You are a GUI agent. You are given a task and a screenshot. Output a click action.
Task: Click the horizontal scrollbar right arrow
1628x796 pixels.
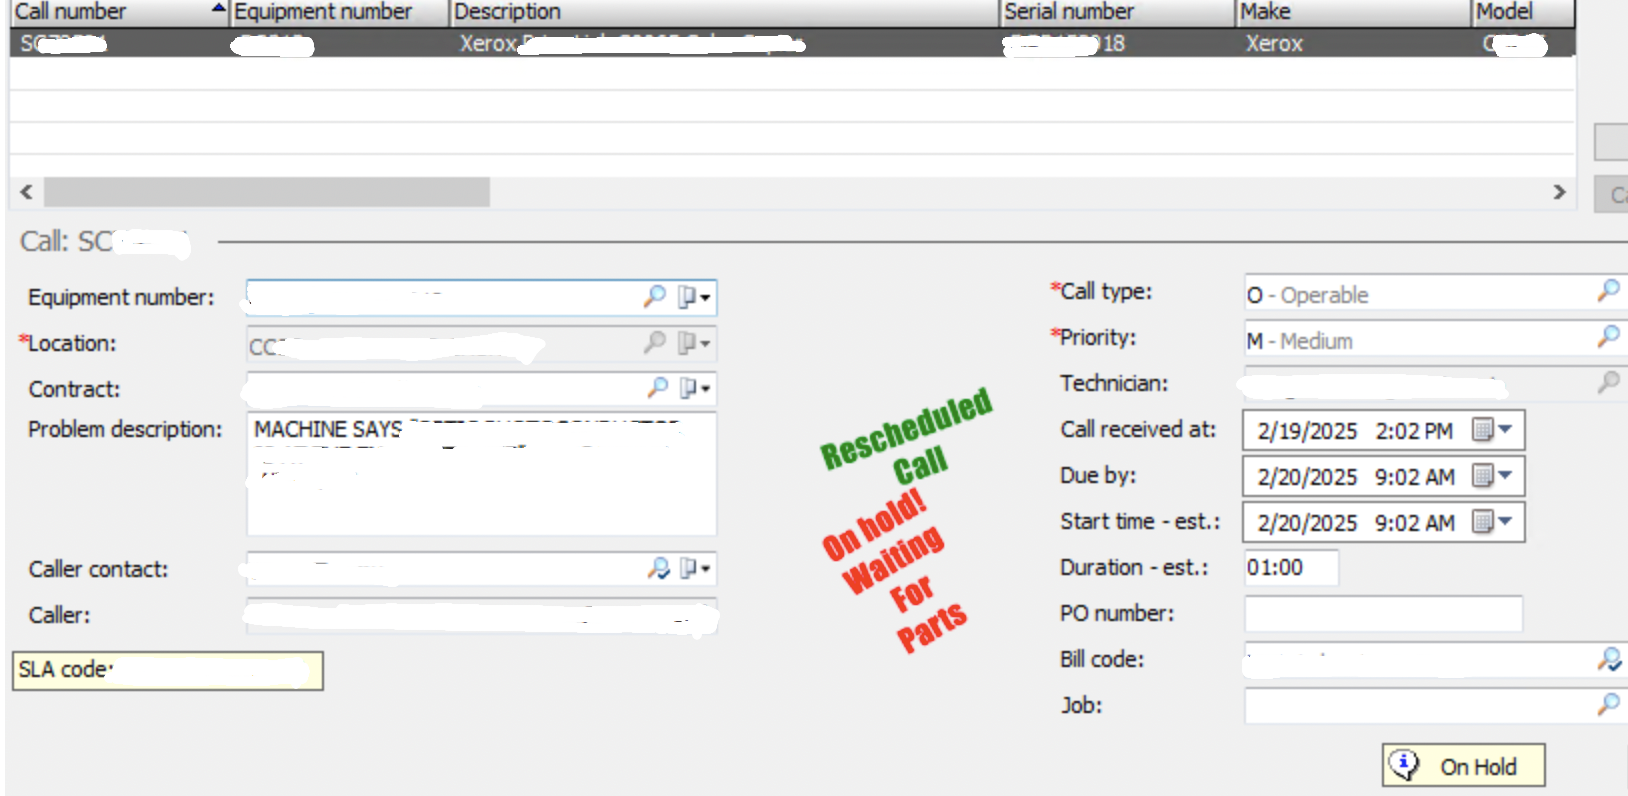pyautogui.click(x=1559, y=192)
